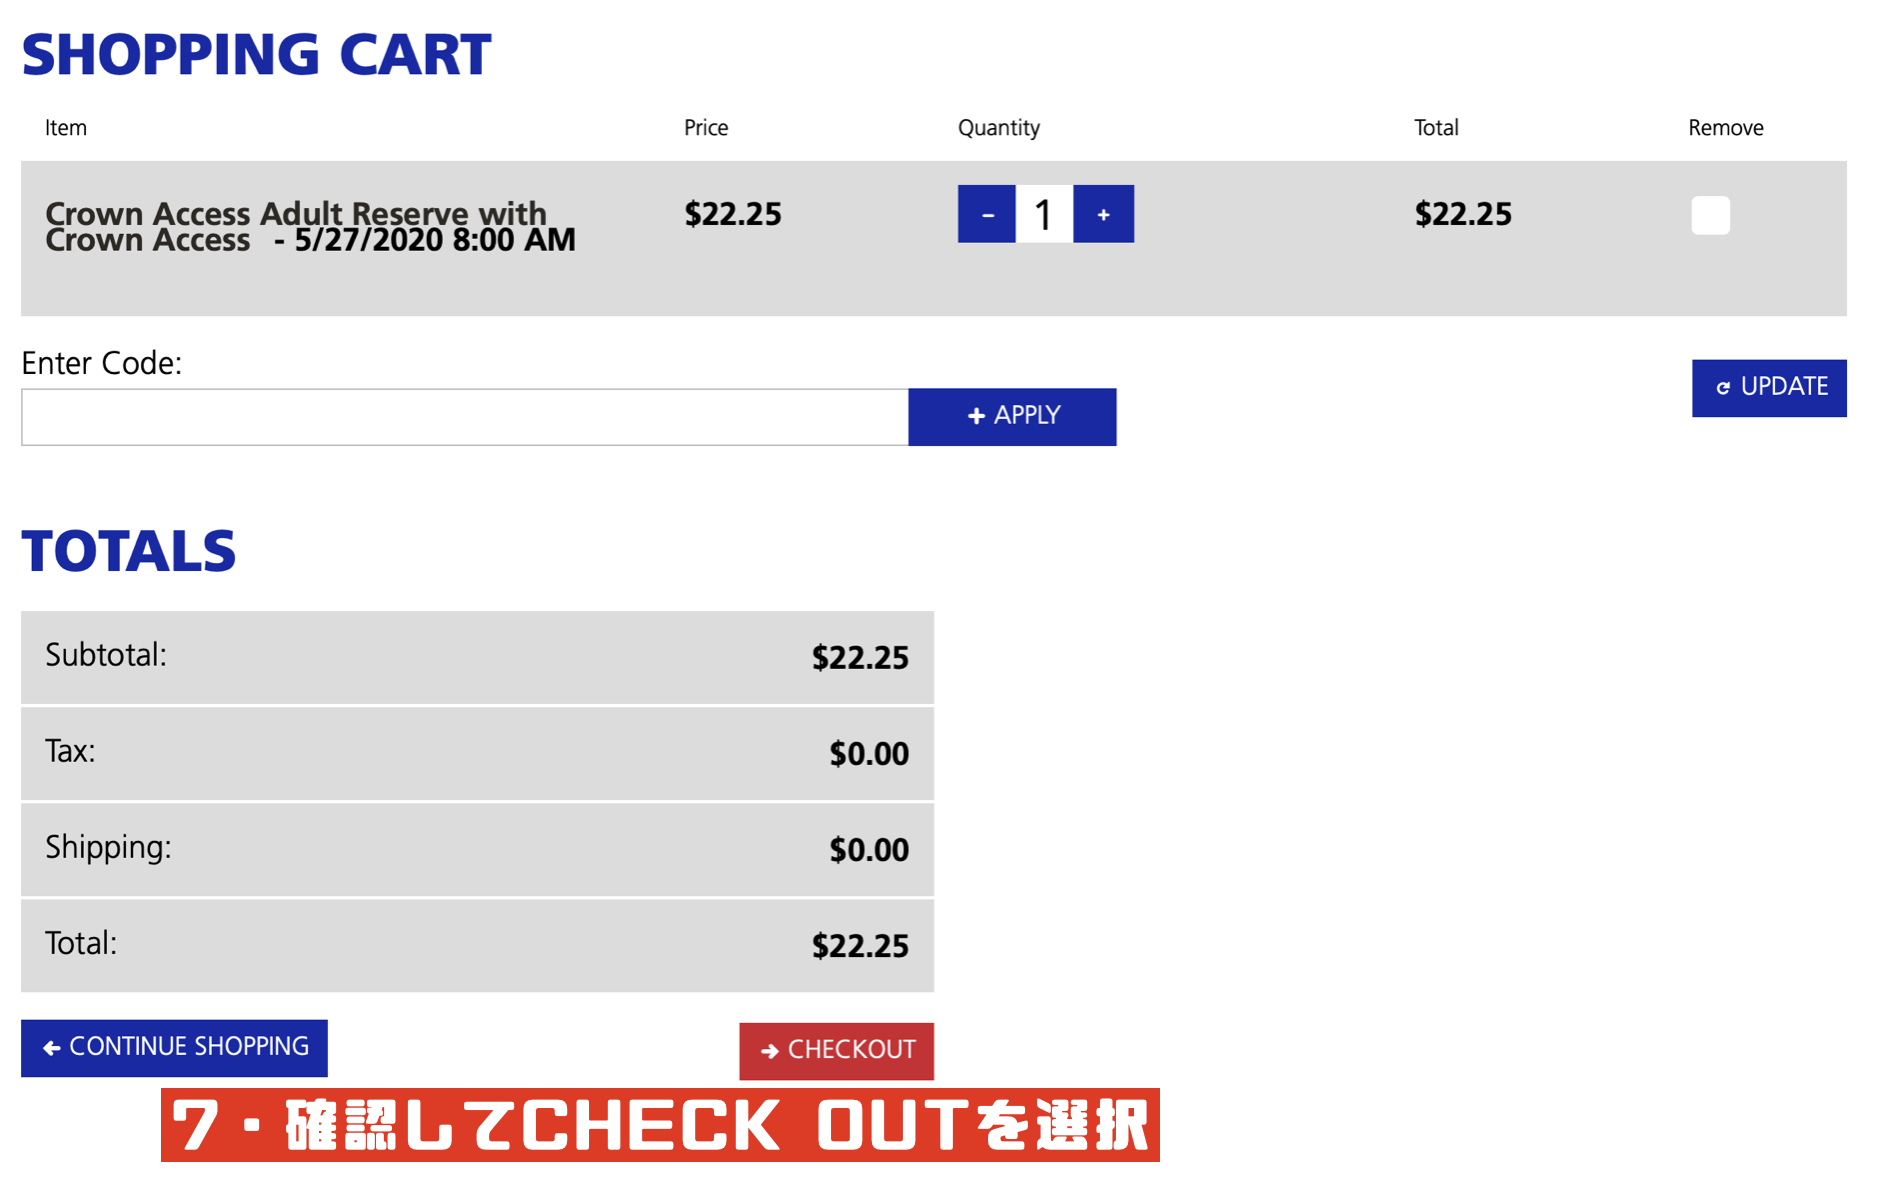Click the plus icon on APPLY button
Screen dimensions: 1904x1184
(976, 416)
